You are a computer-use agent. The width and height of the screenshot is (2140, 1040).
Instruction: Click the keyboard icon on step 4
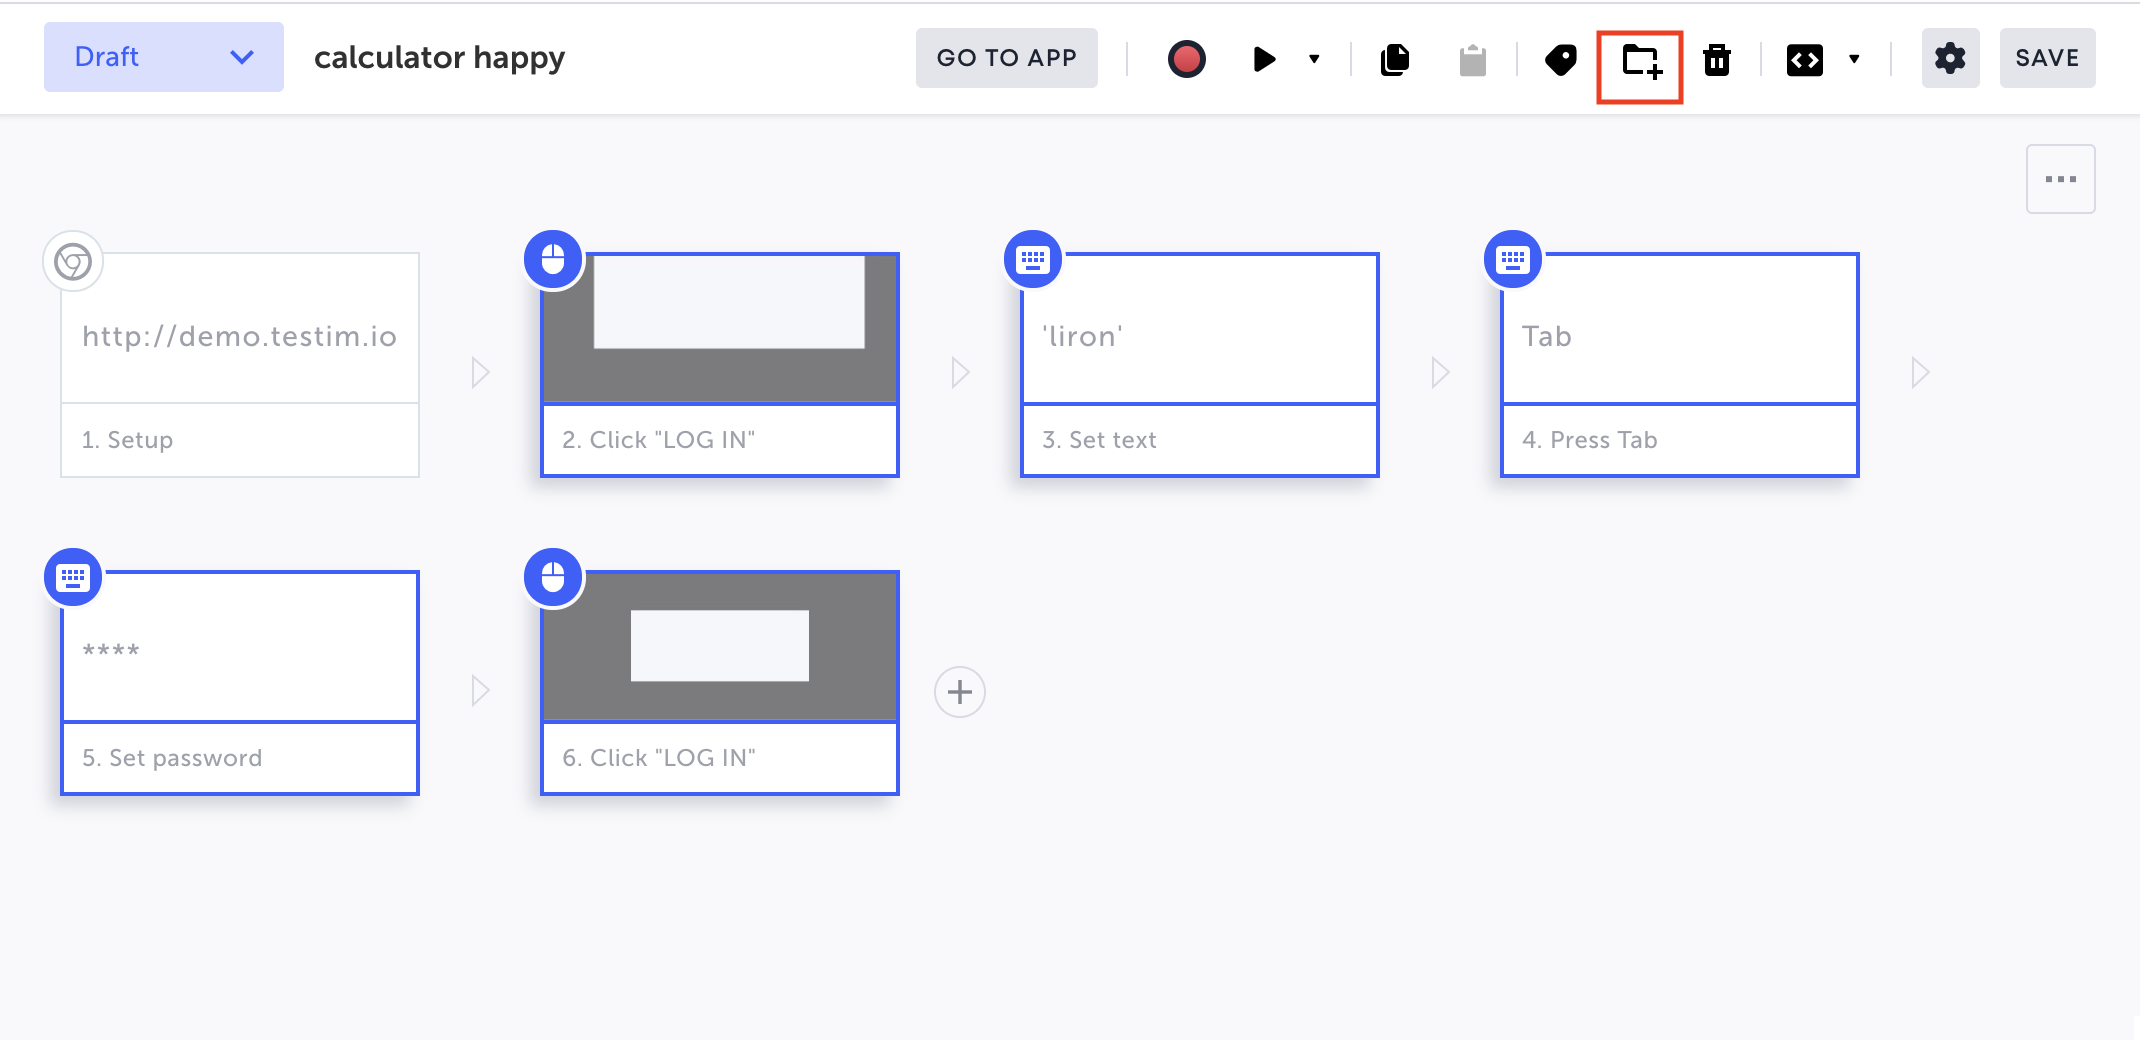(x=1513, y=260)
